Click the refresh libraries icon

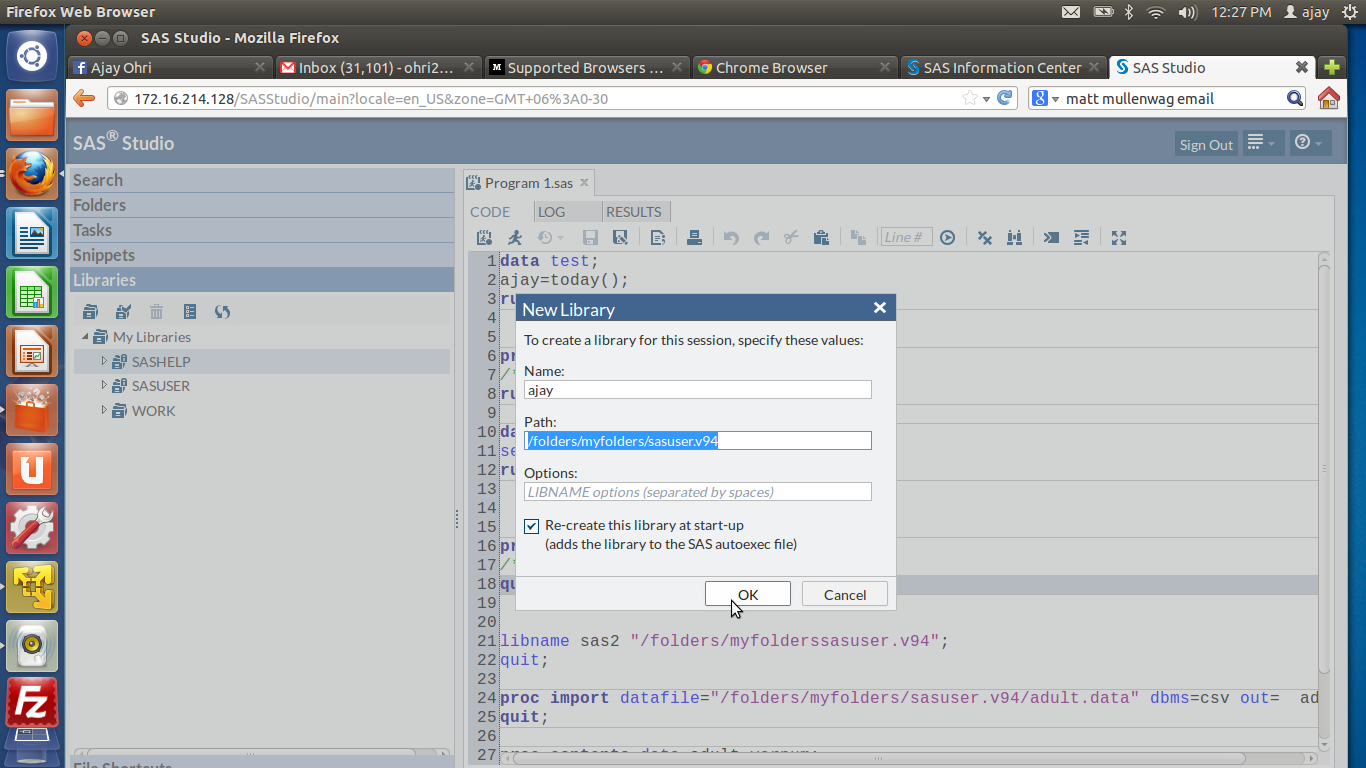pos(222,312)
